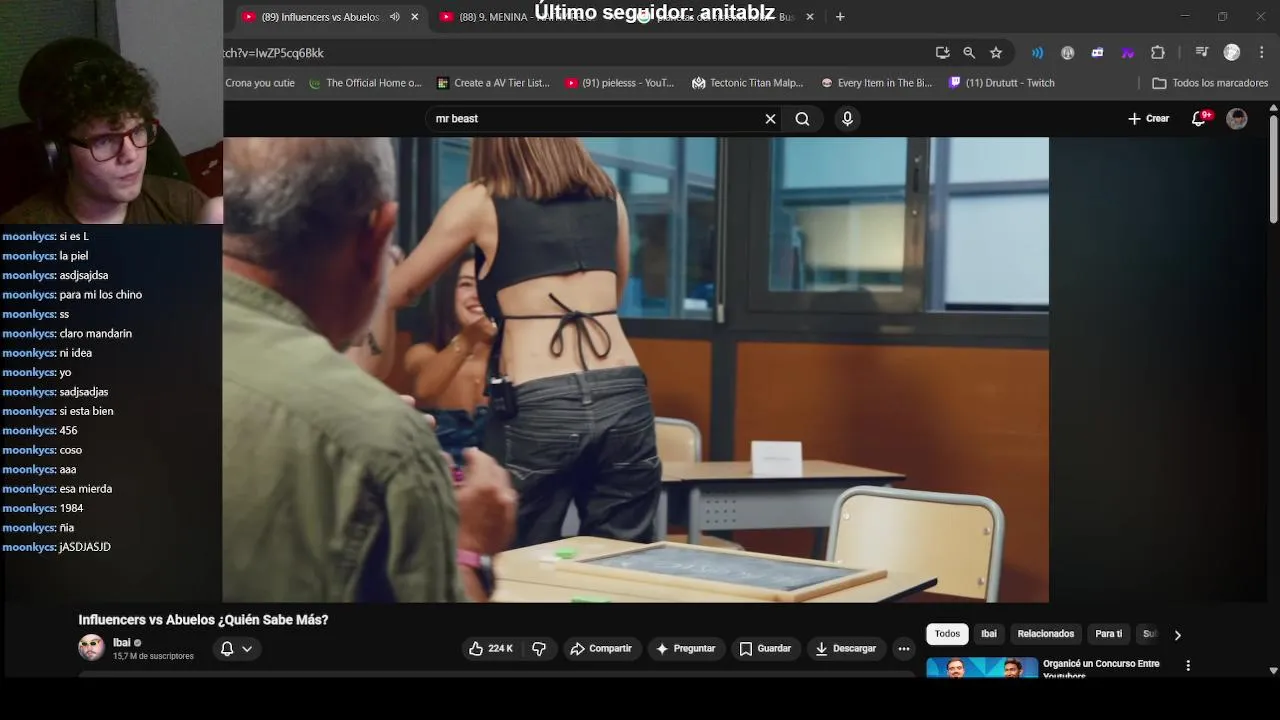Viewport: 1280px width, 720px height.
Task: Click the chat message 'esa mierda'
Action: [85, 489]
